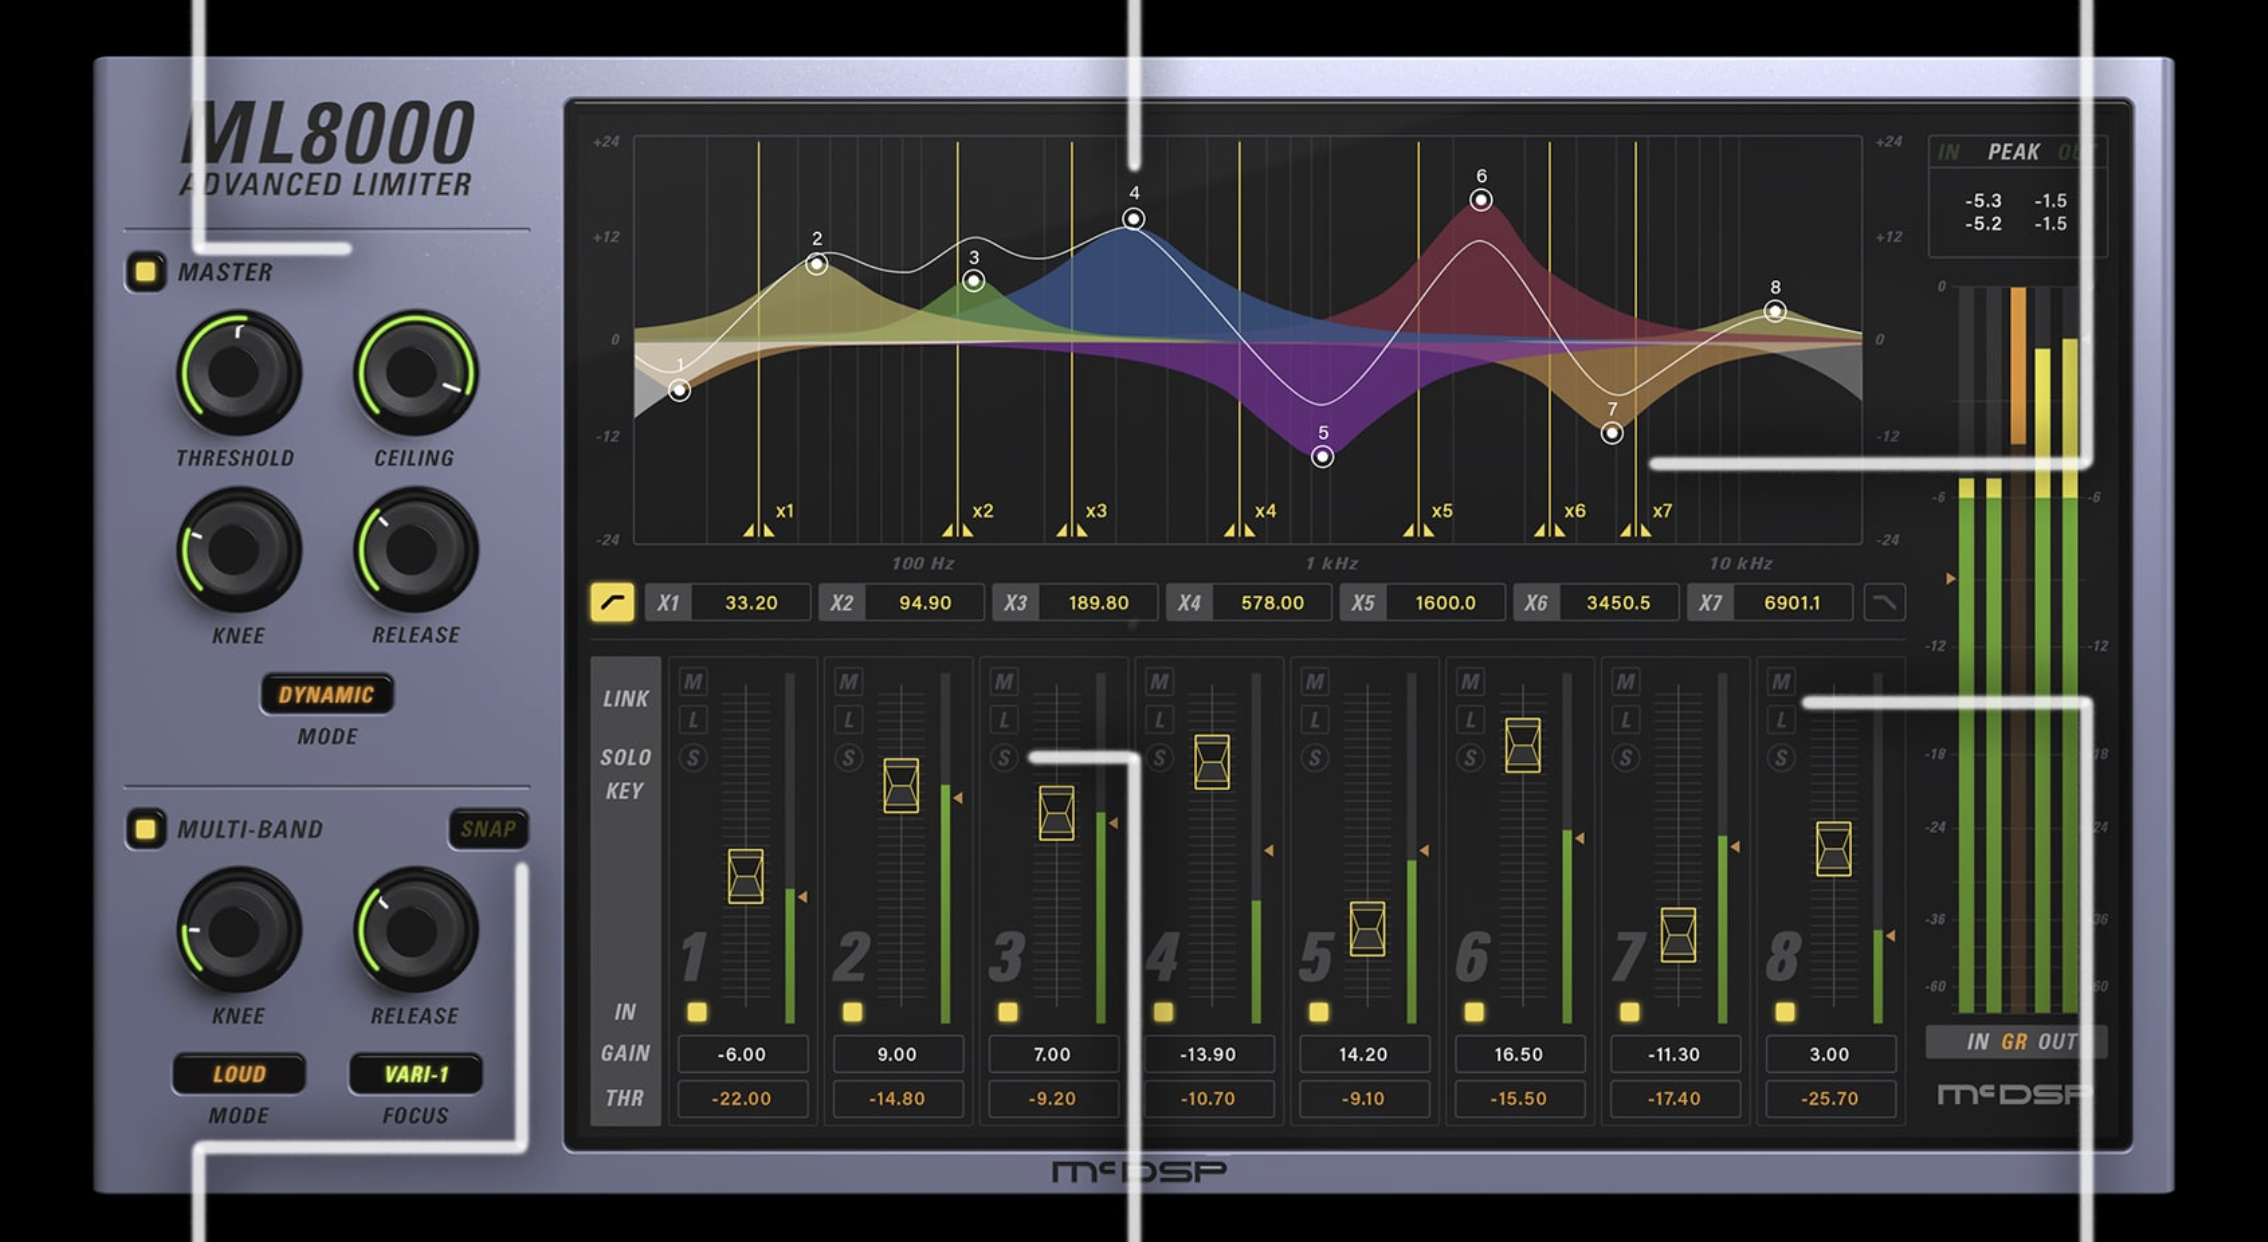Open the DYNAMIC mode selector
This screenshot has width=2268, height=1242.
pos(326,695)
